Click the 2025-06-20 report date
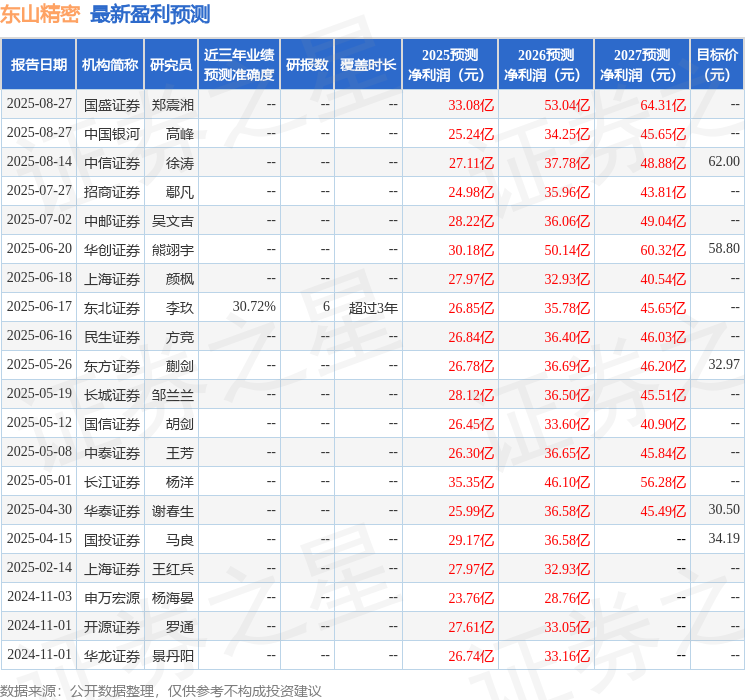The width and height of the screenshot is (745, 700). 39,249
